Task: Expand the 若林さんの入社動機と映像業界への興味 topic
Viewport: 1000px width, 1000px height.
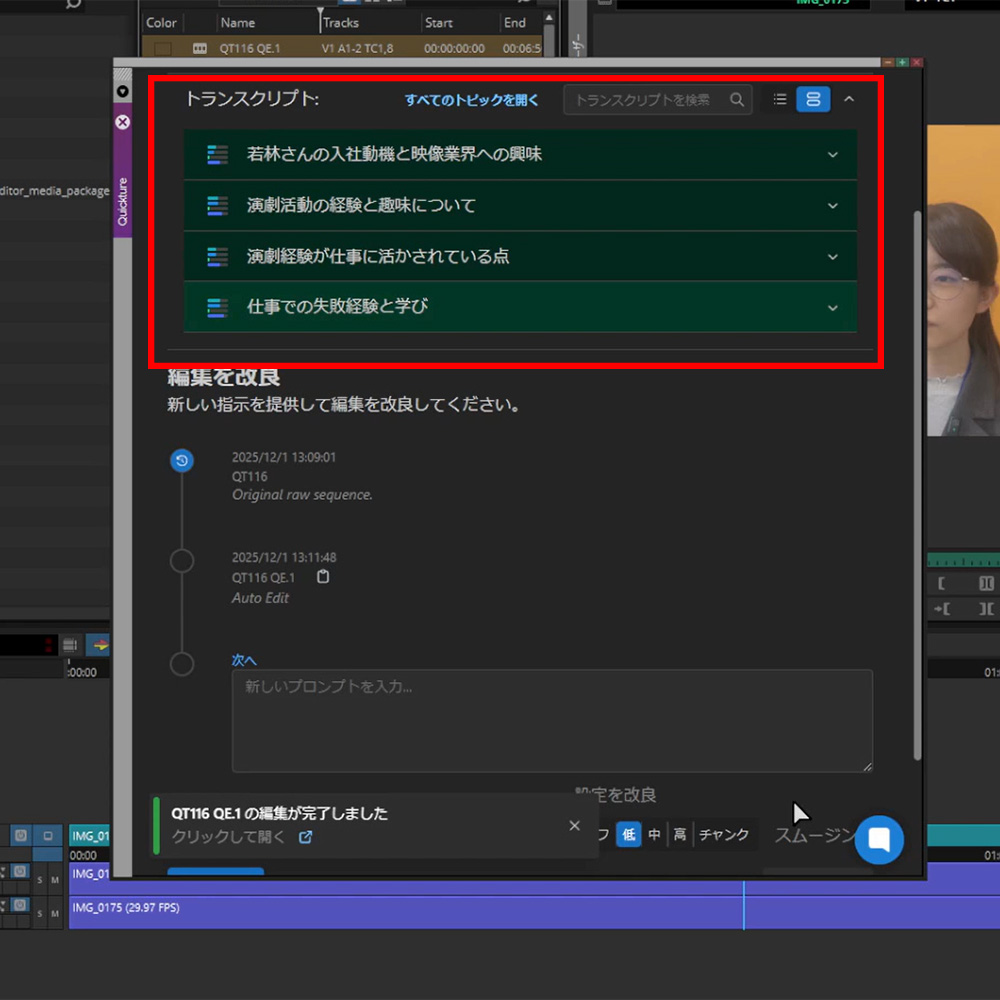Action: pyautogui.click(x=832, y=155)
